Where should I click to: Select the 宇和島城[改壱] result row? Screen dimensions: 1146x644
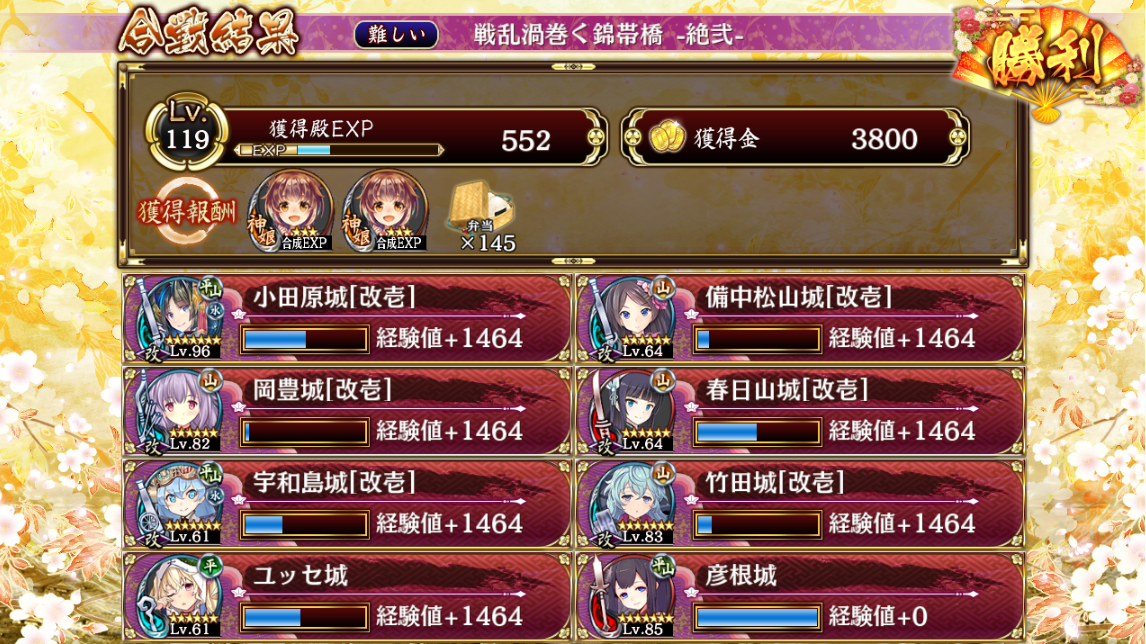click(x=347, y=504)
